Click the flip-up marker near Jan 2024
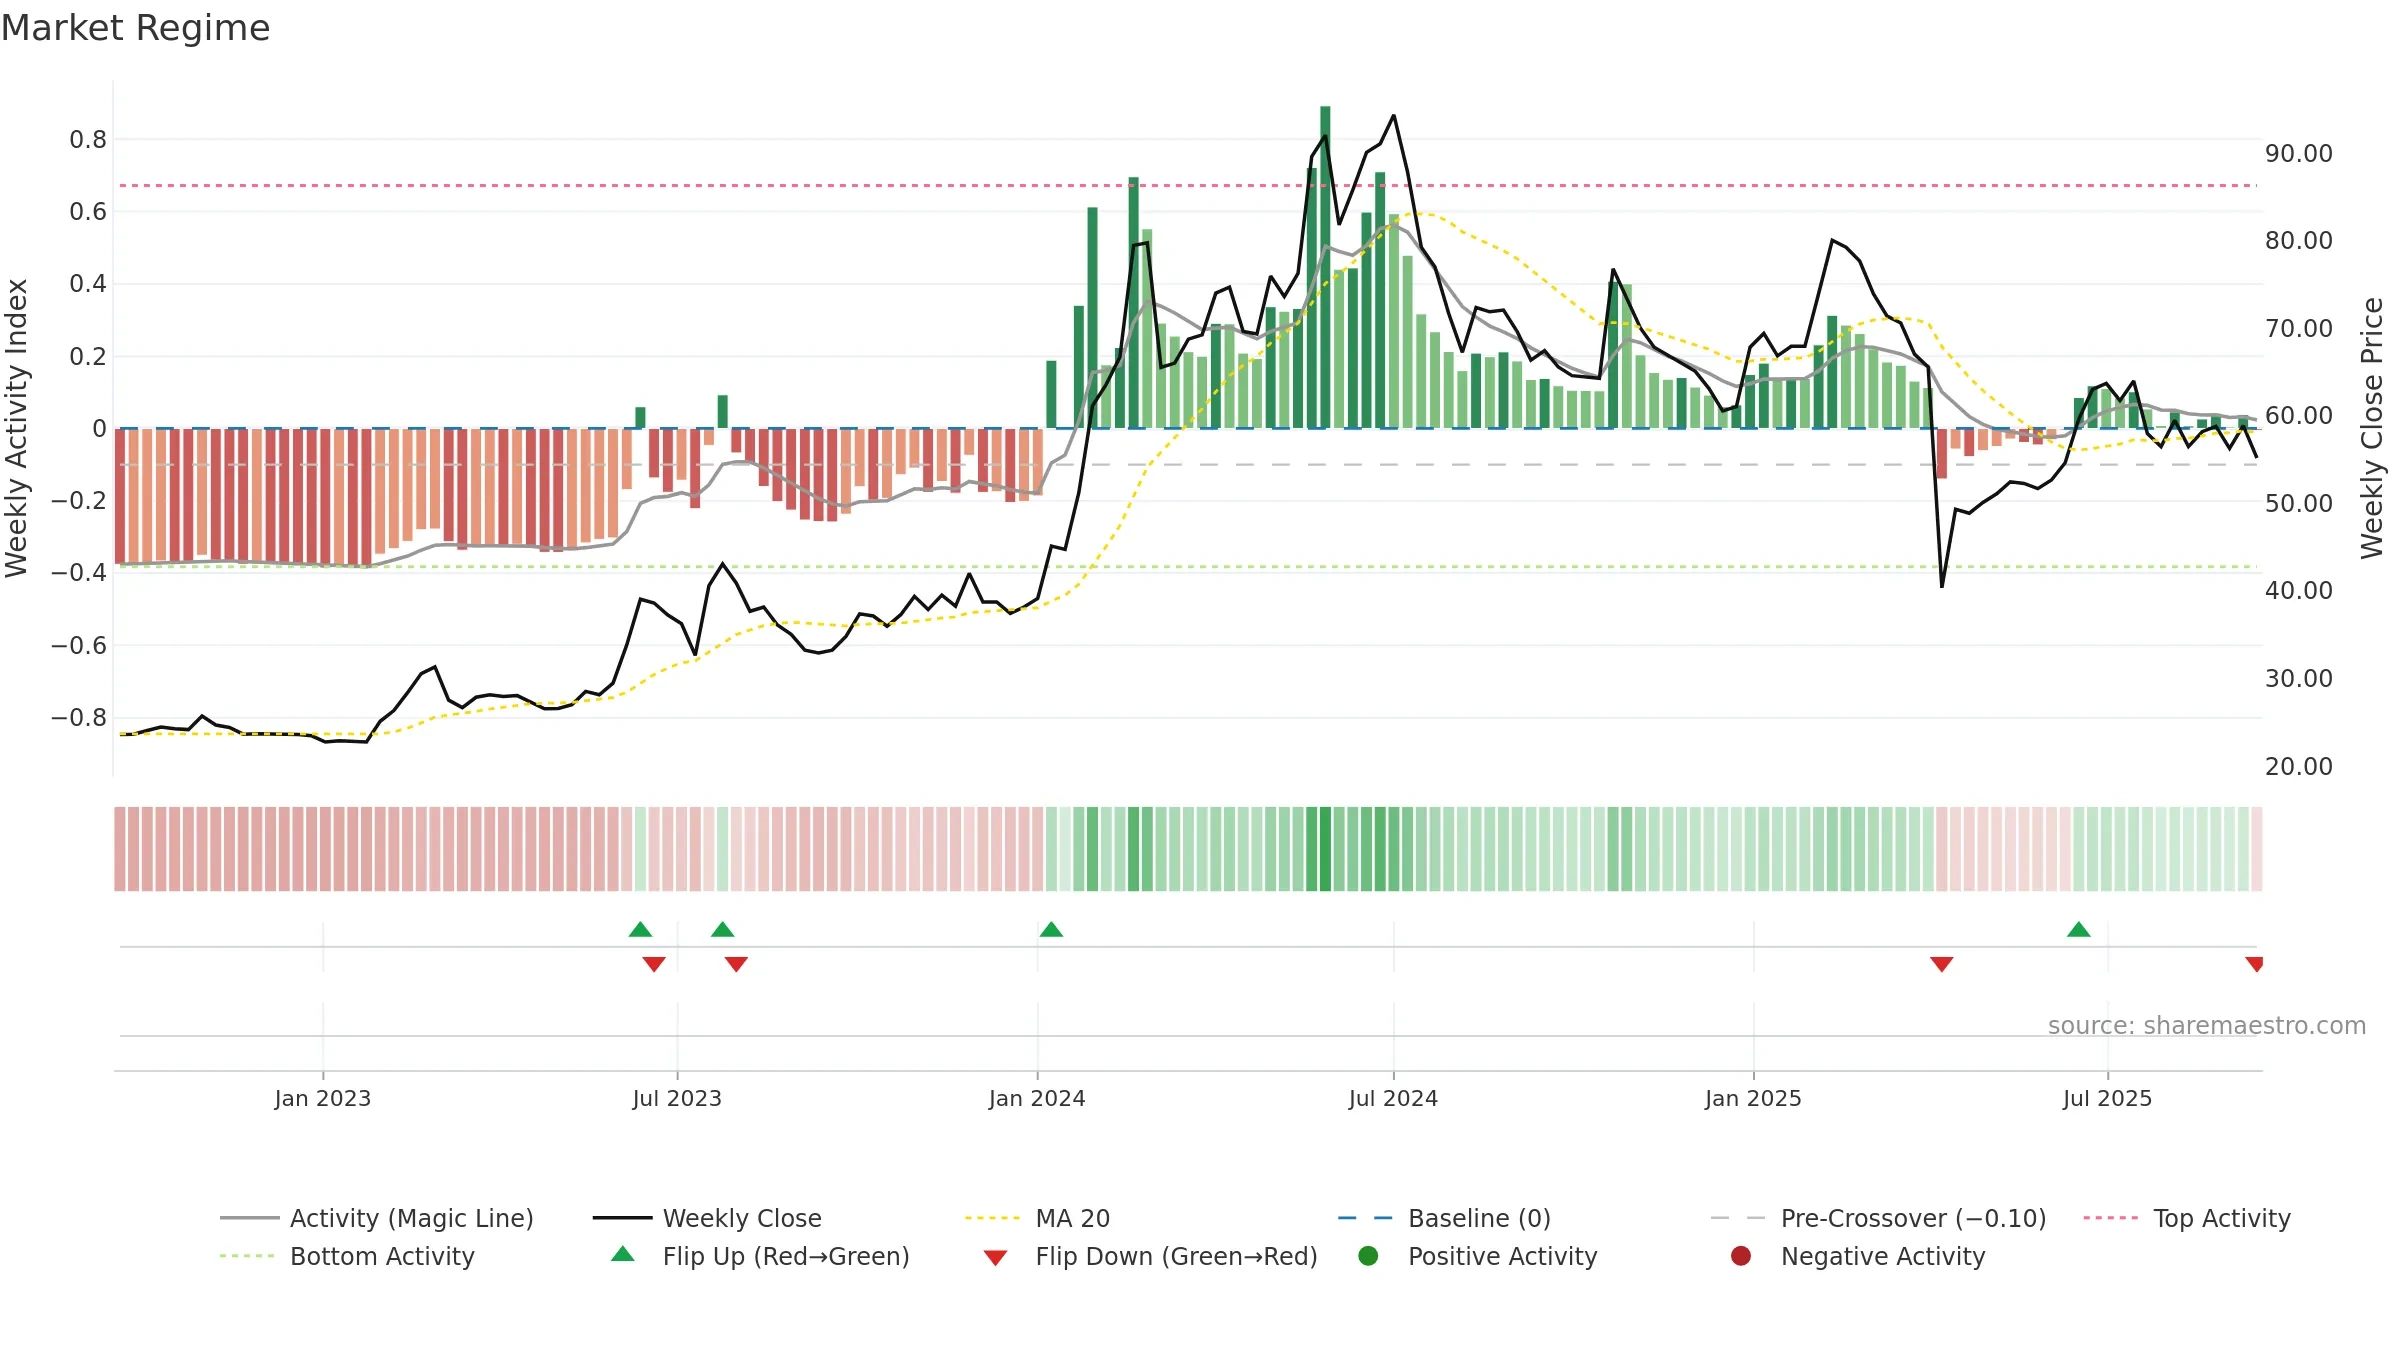Image resolution: width=2400 pixels, height=1350 pixels. pos(1051,930)
